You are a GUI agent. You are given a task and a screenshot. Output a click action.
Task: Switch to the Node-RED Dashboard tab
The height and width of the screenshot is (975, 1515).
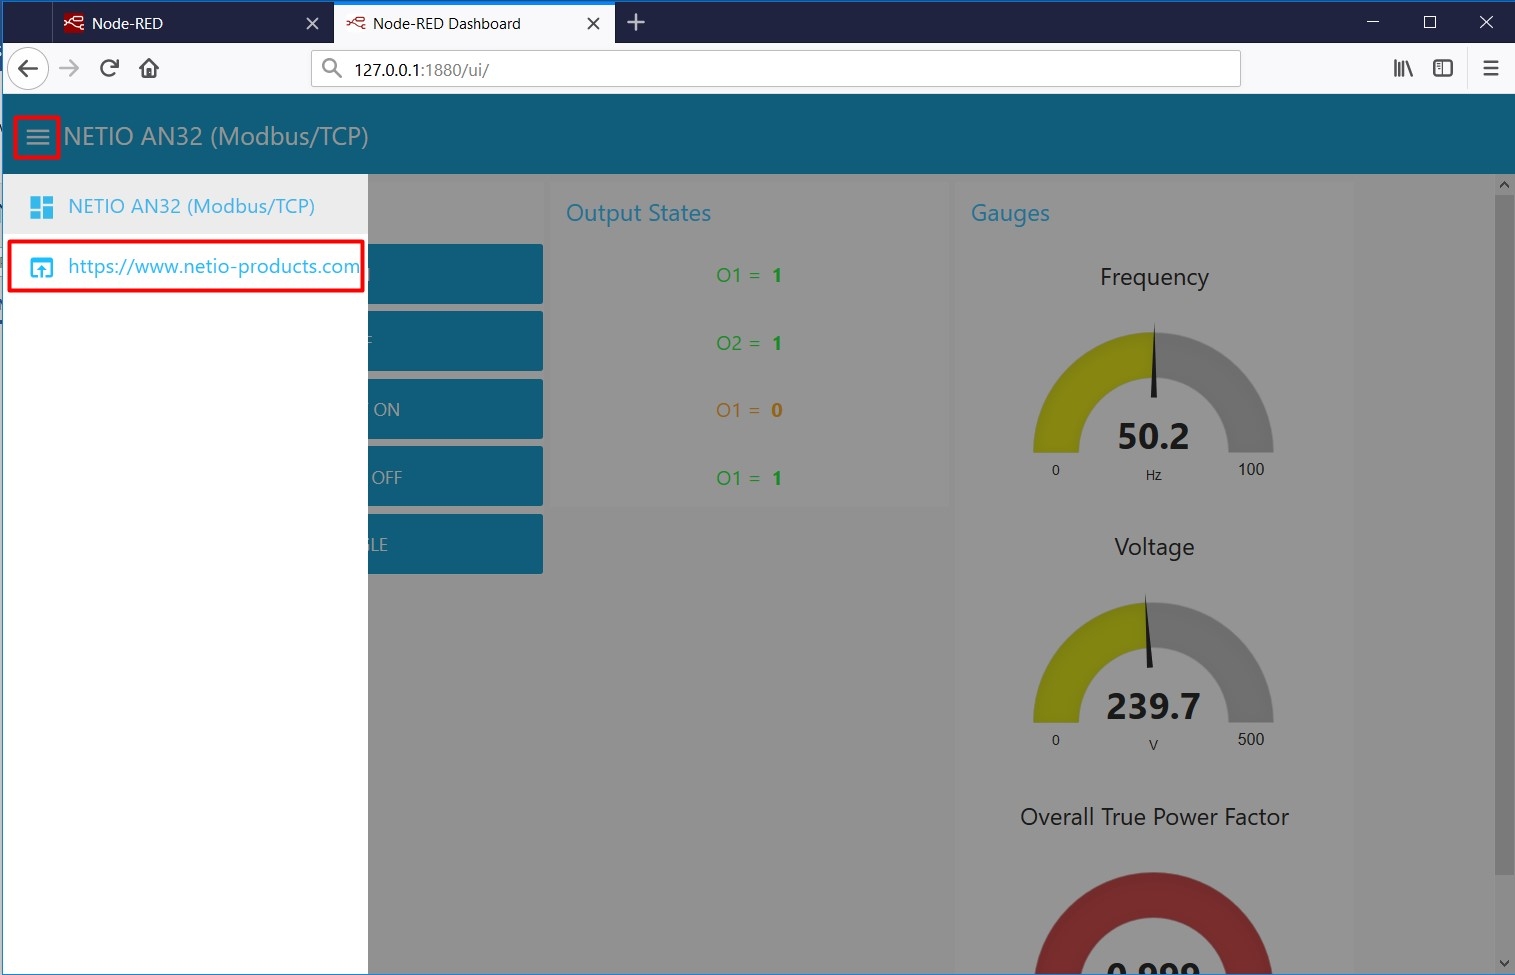click(x=473, y=23)
